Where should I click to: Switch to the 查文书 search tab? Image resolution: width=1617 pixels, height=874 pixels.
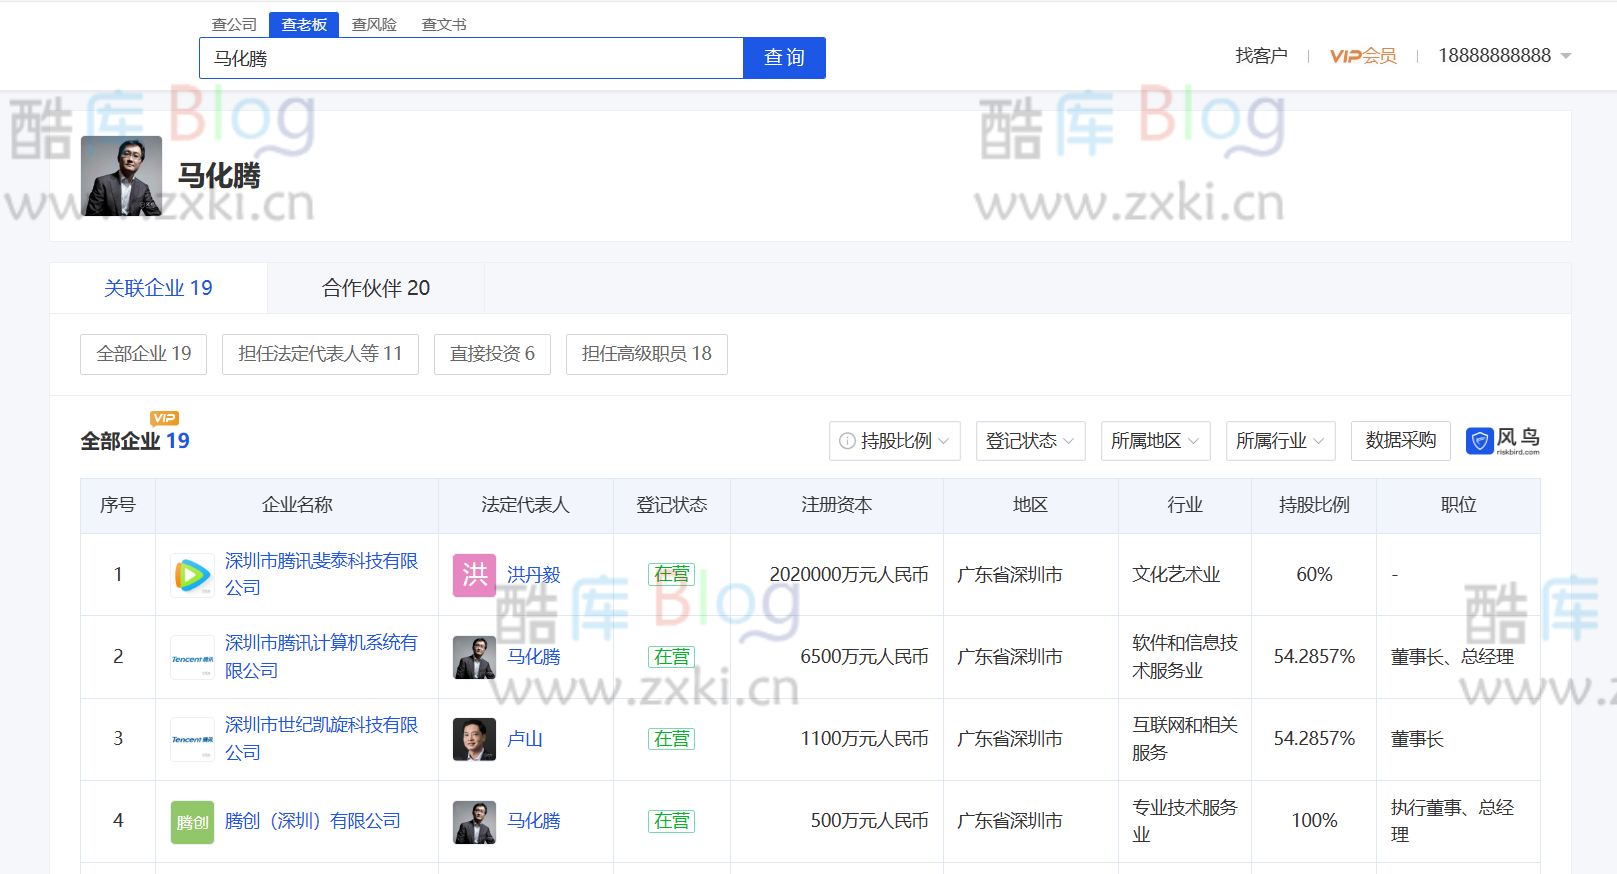pyautogui.click(x=444, y=24)
